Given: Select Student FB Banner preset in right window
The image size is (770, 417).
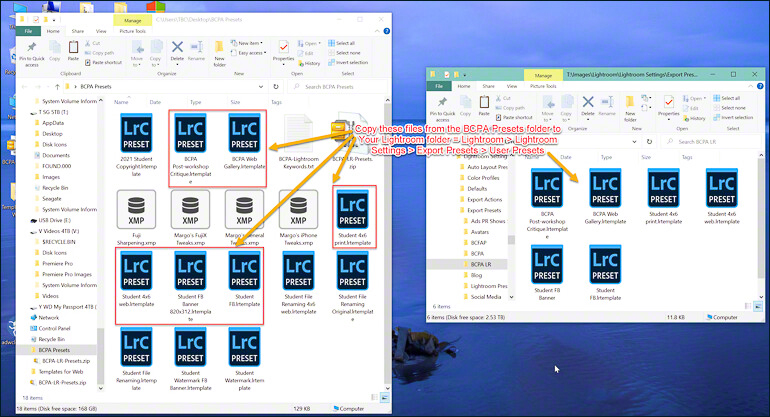Looking at the screenshot, I should pyautogui.click(x=547, y=273).
